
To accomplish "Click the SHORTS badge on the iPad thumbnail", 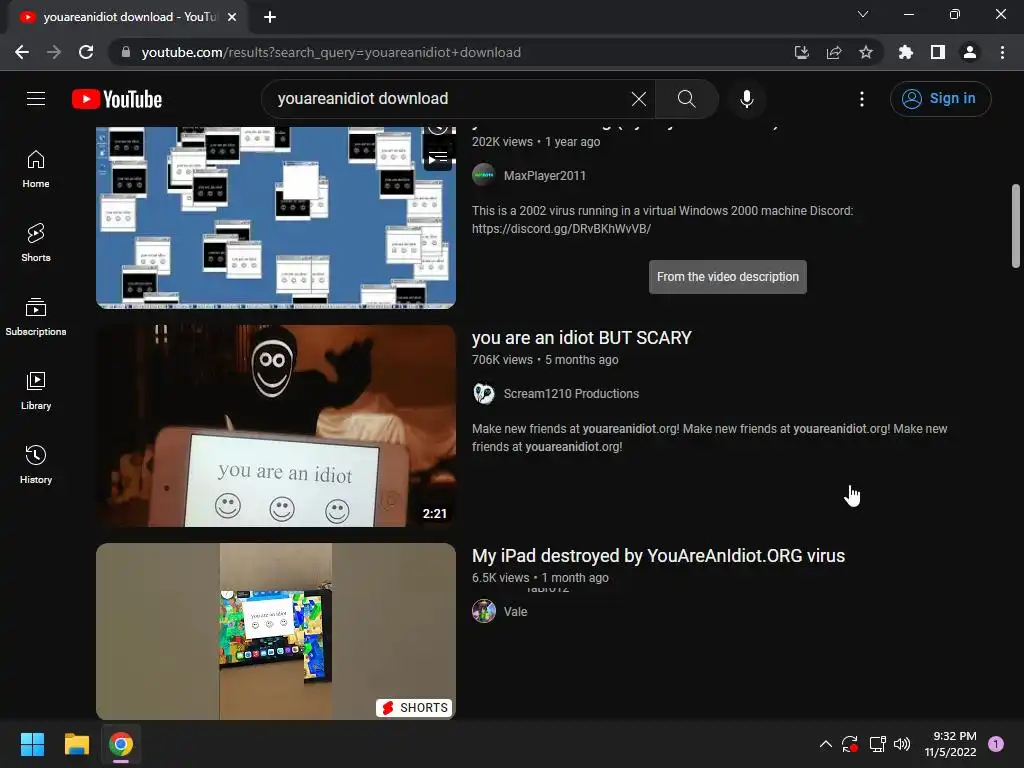I will pyautogui.click(x=415, y=707).
